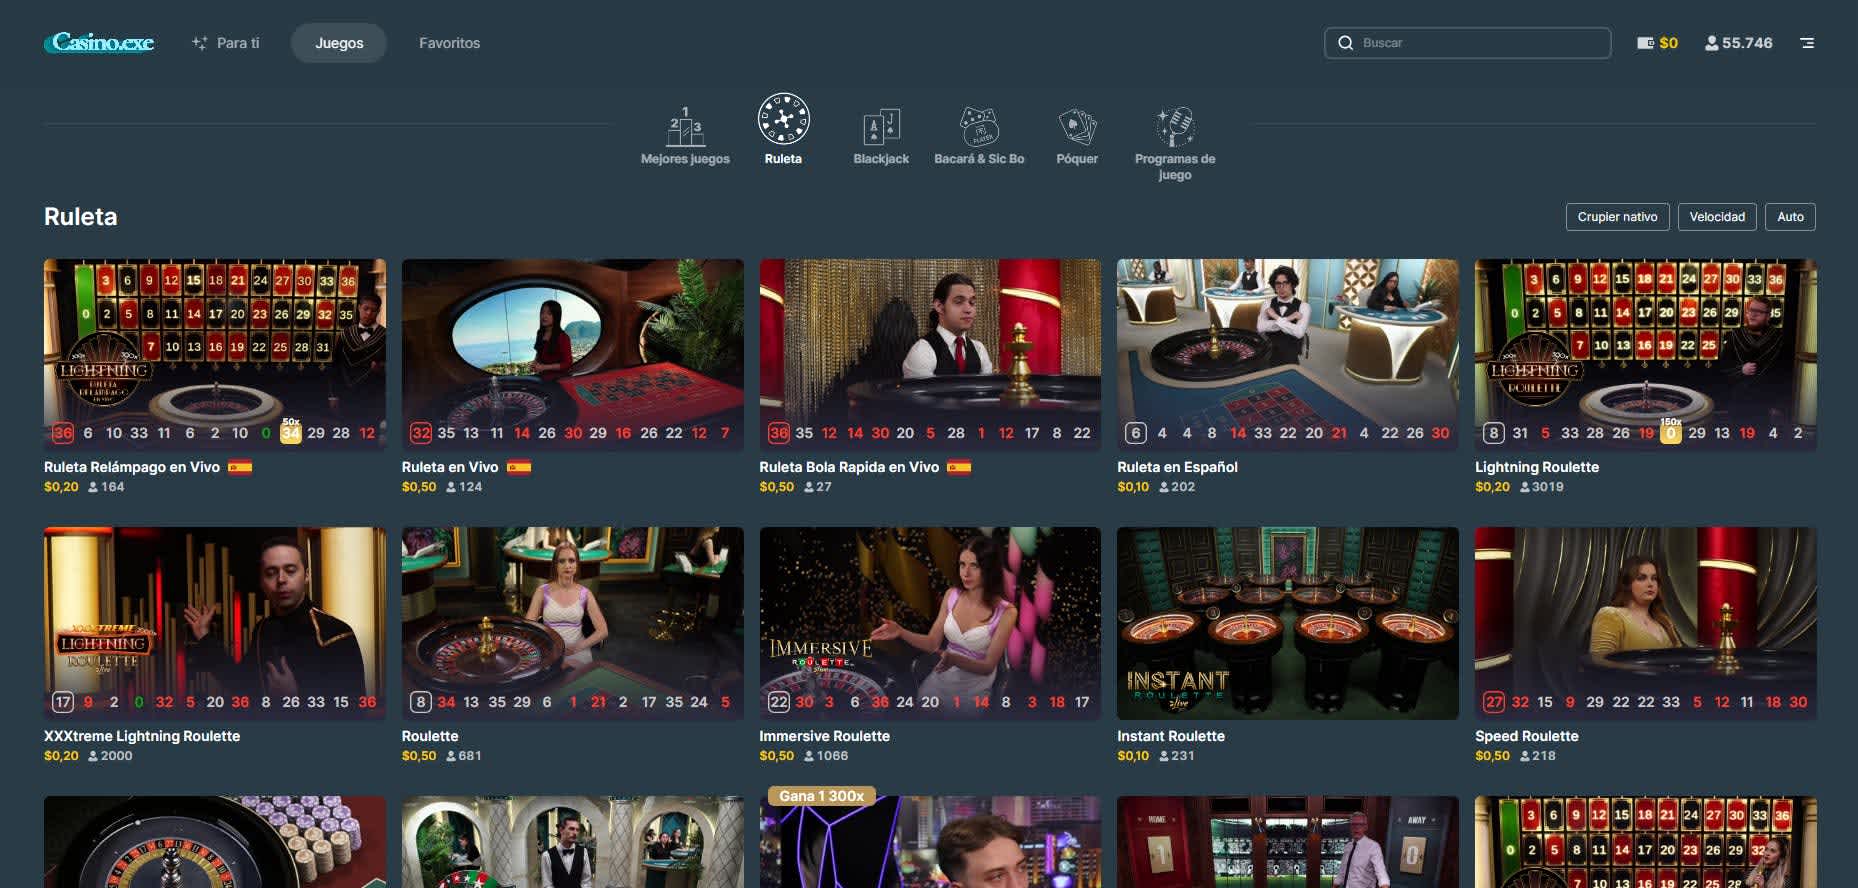The width and height of the screenshot is (1858, 888).
Task: Open the wallet balance $0
Action: [x=1657, y=43]
